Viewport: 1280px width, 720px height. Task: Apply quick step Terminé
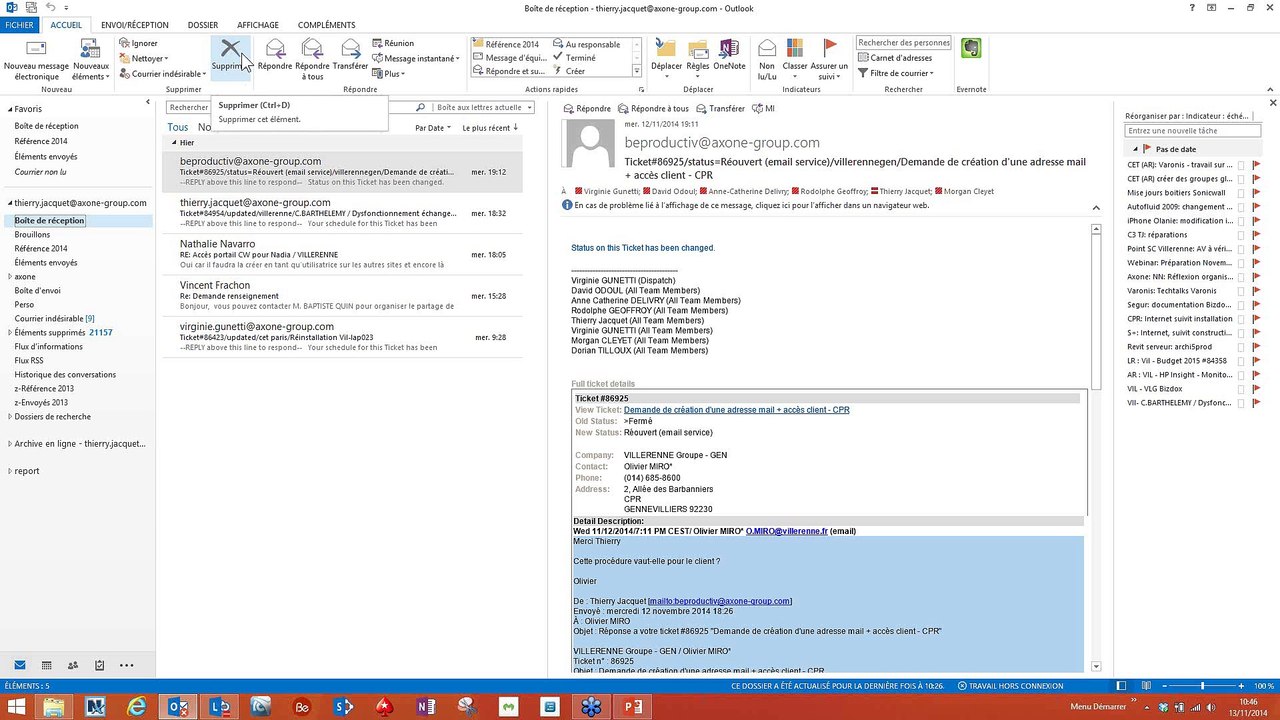coord(574,58)
